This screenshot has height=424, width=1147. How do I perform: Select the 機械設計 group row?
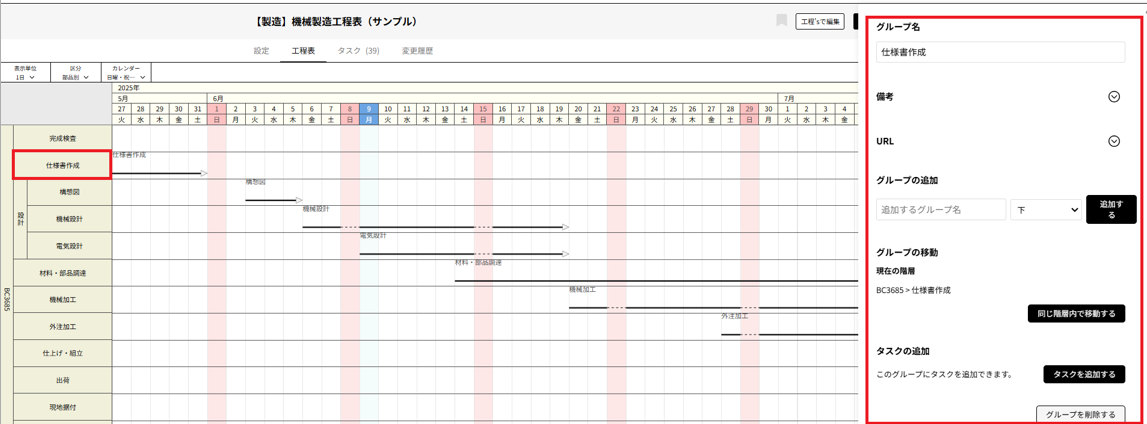[69, 219]
